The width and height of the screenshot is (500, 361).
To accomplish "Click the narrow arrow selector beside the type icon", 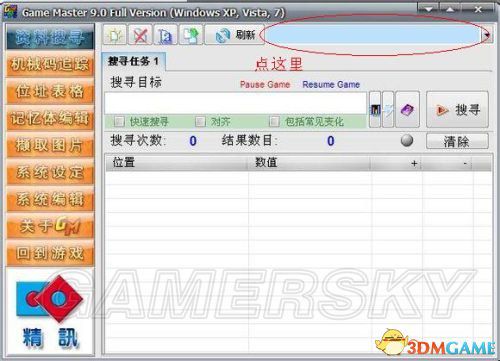I will coord(388,110).
